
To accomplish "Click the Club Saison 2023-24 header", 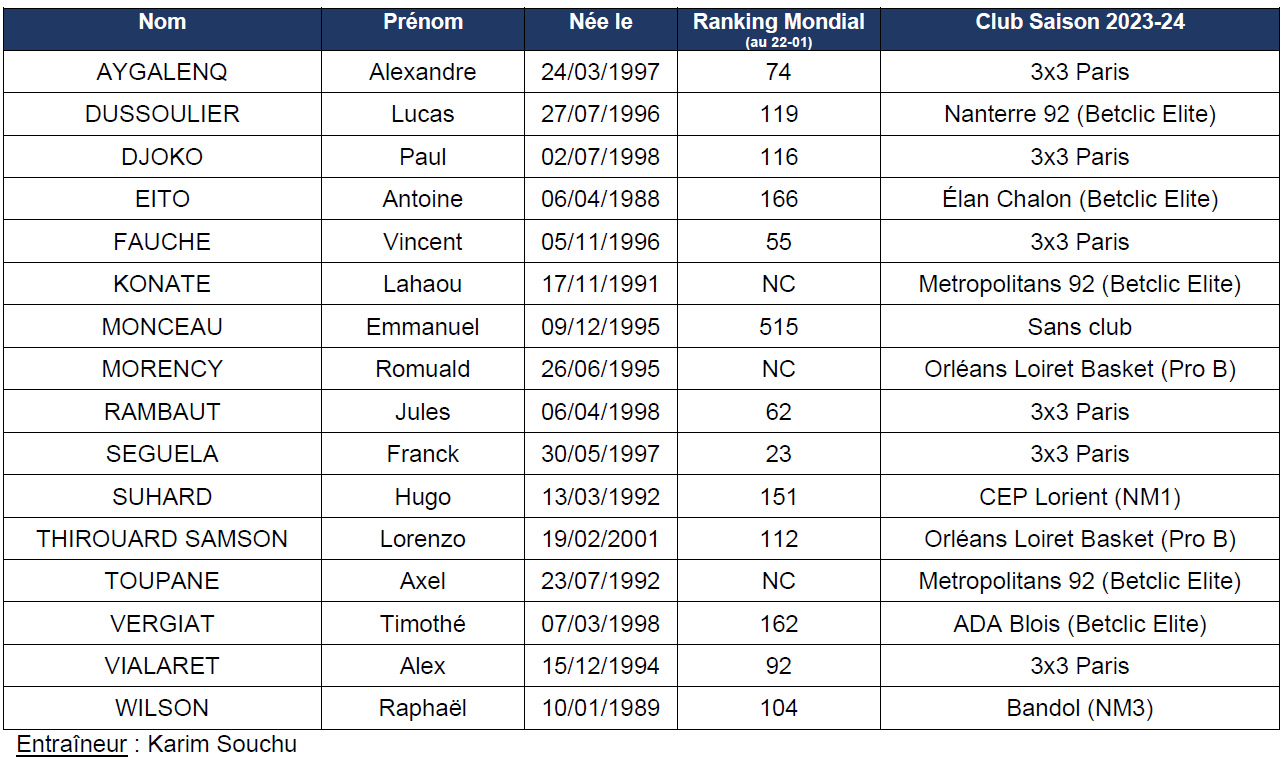I will (x=1080, y=22).
